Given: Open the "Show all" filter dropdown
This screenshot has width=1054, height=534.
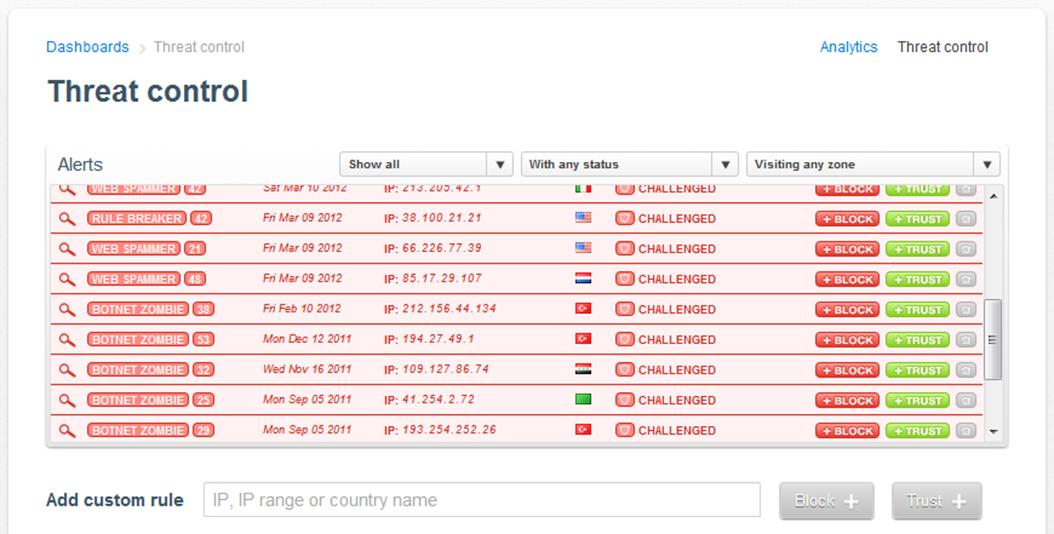Looking at the screenshot, I should click(426, 165).
